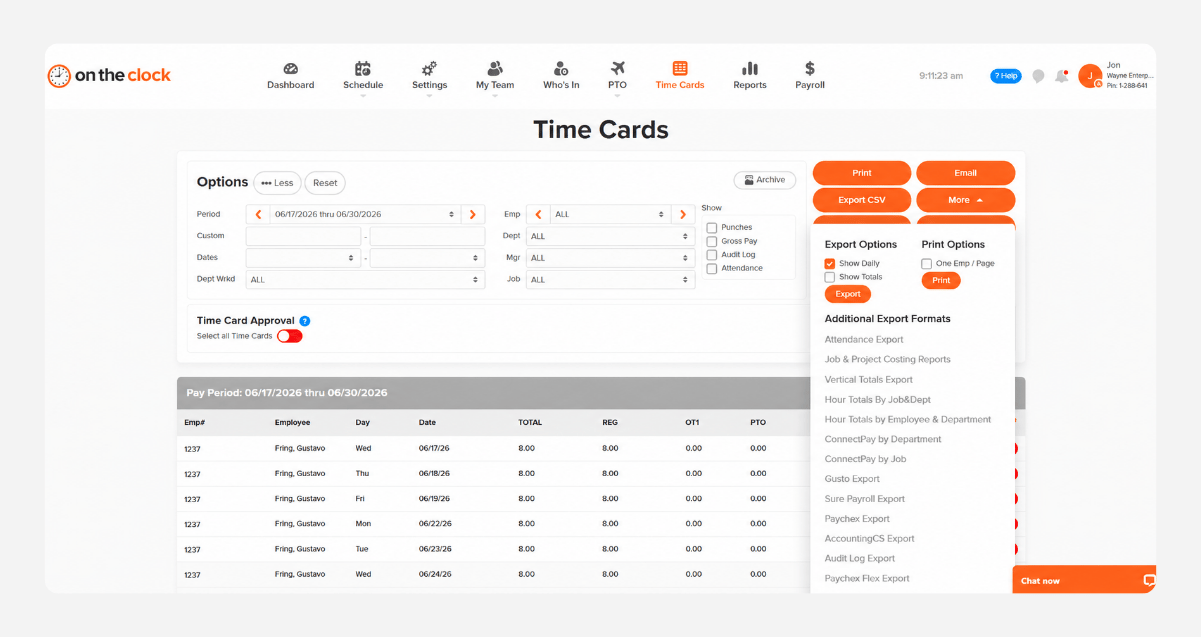This screenshot has height=637, width=1201.
Task: Click the Reset options button
Action: pyautogui.click(x=325, y=183)
